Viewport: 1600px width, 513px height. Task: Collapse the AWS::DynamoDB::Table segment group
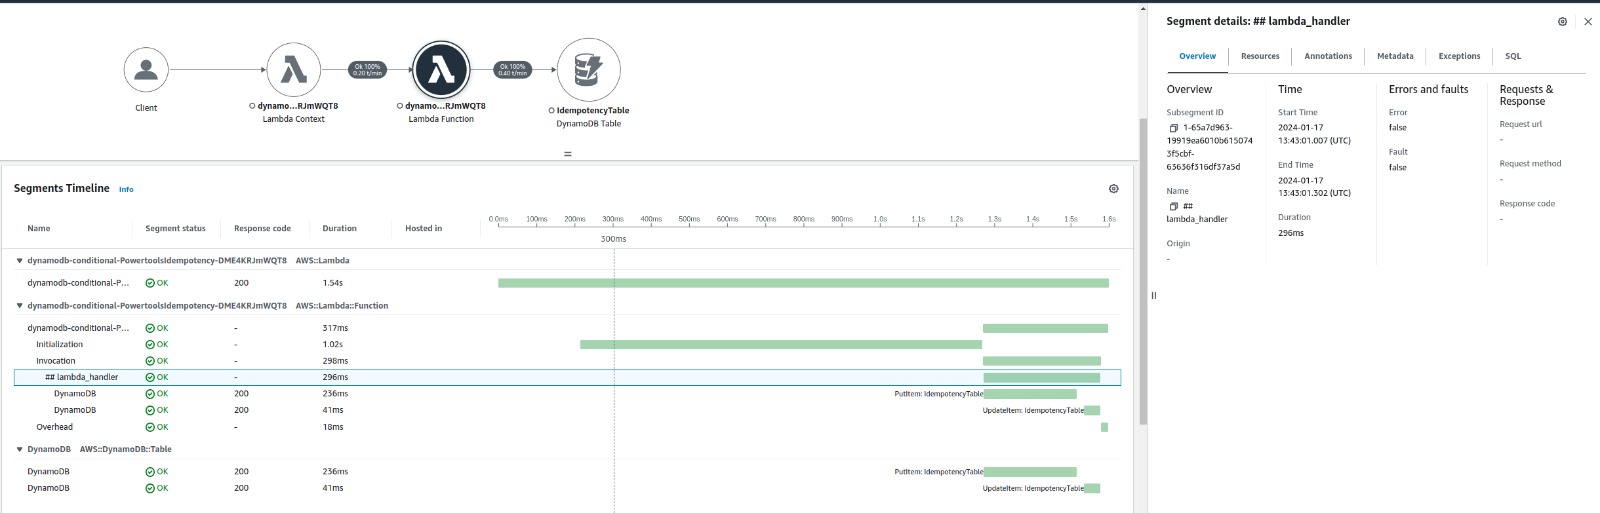[x=19, y=450]
